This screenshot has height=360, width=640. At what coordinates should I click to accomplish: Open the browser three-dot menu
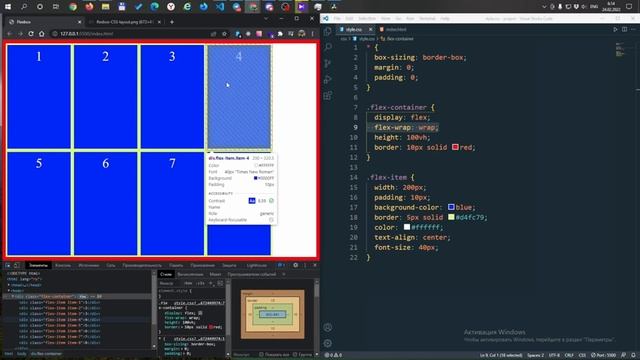point(313,34)
